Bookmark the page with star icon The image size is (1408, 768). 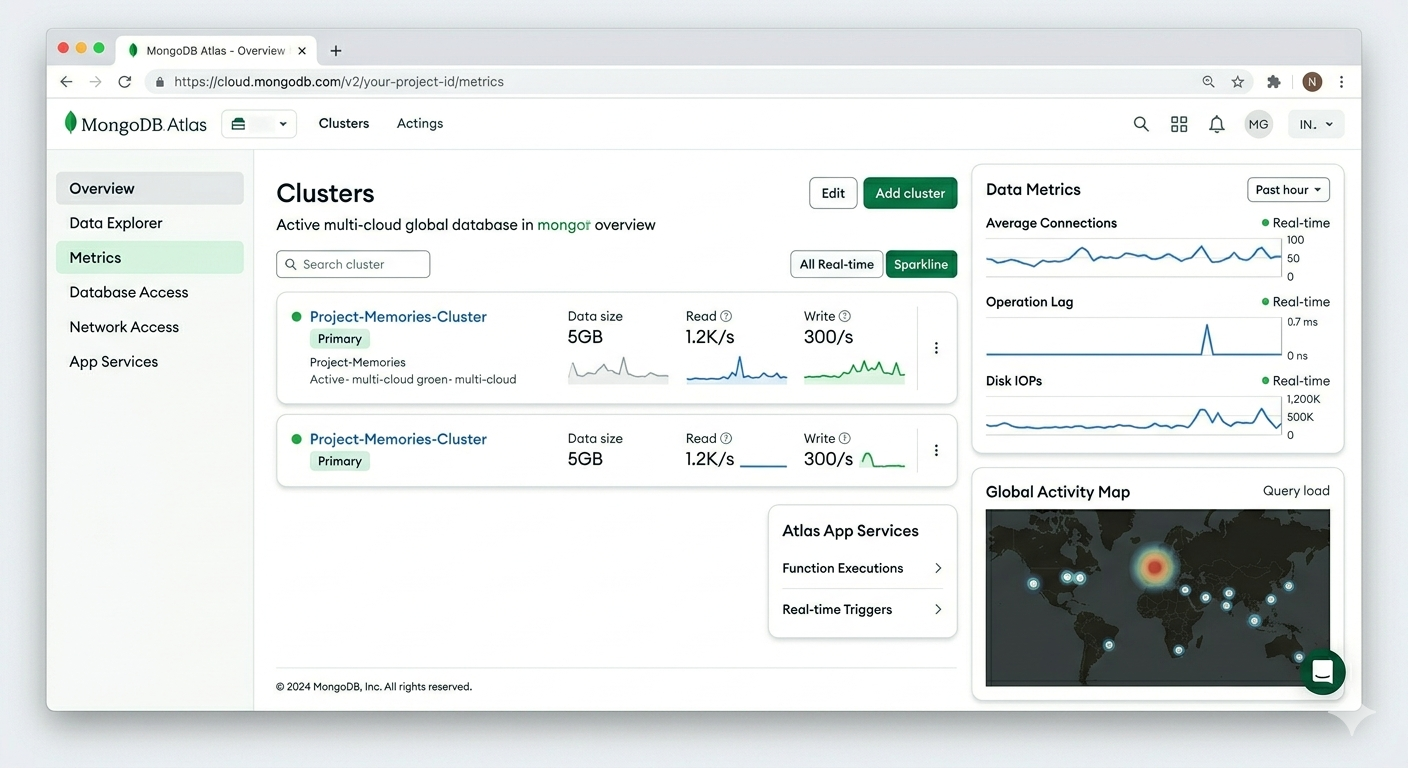[1238, 82]
